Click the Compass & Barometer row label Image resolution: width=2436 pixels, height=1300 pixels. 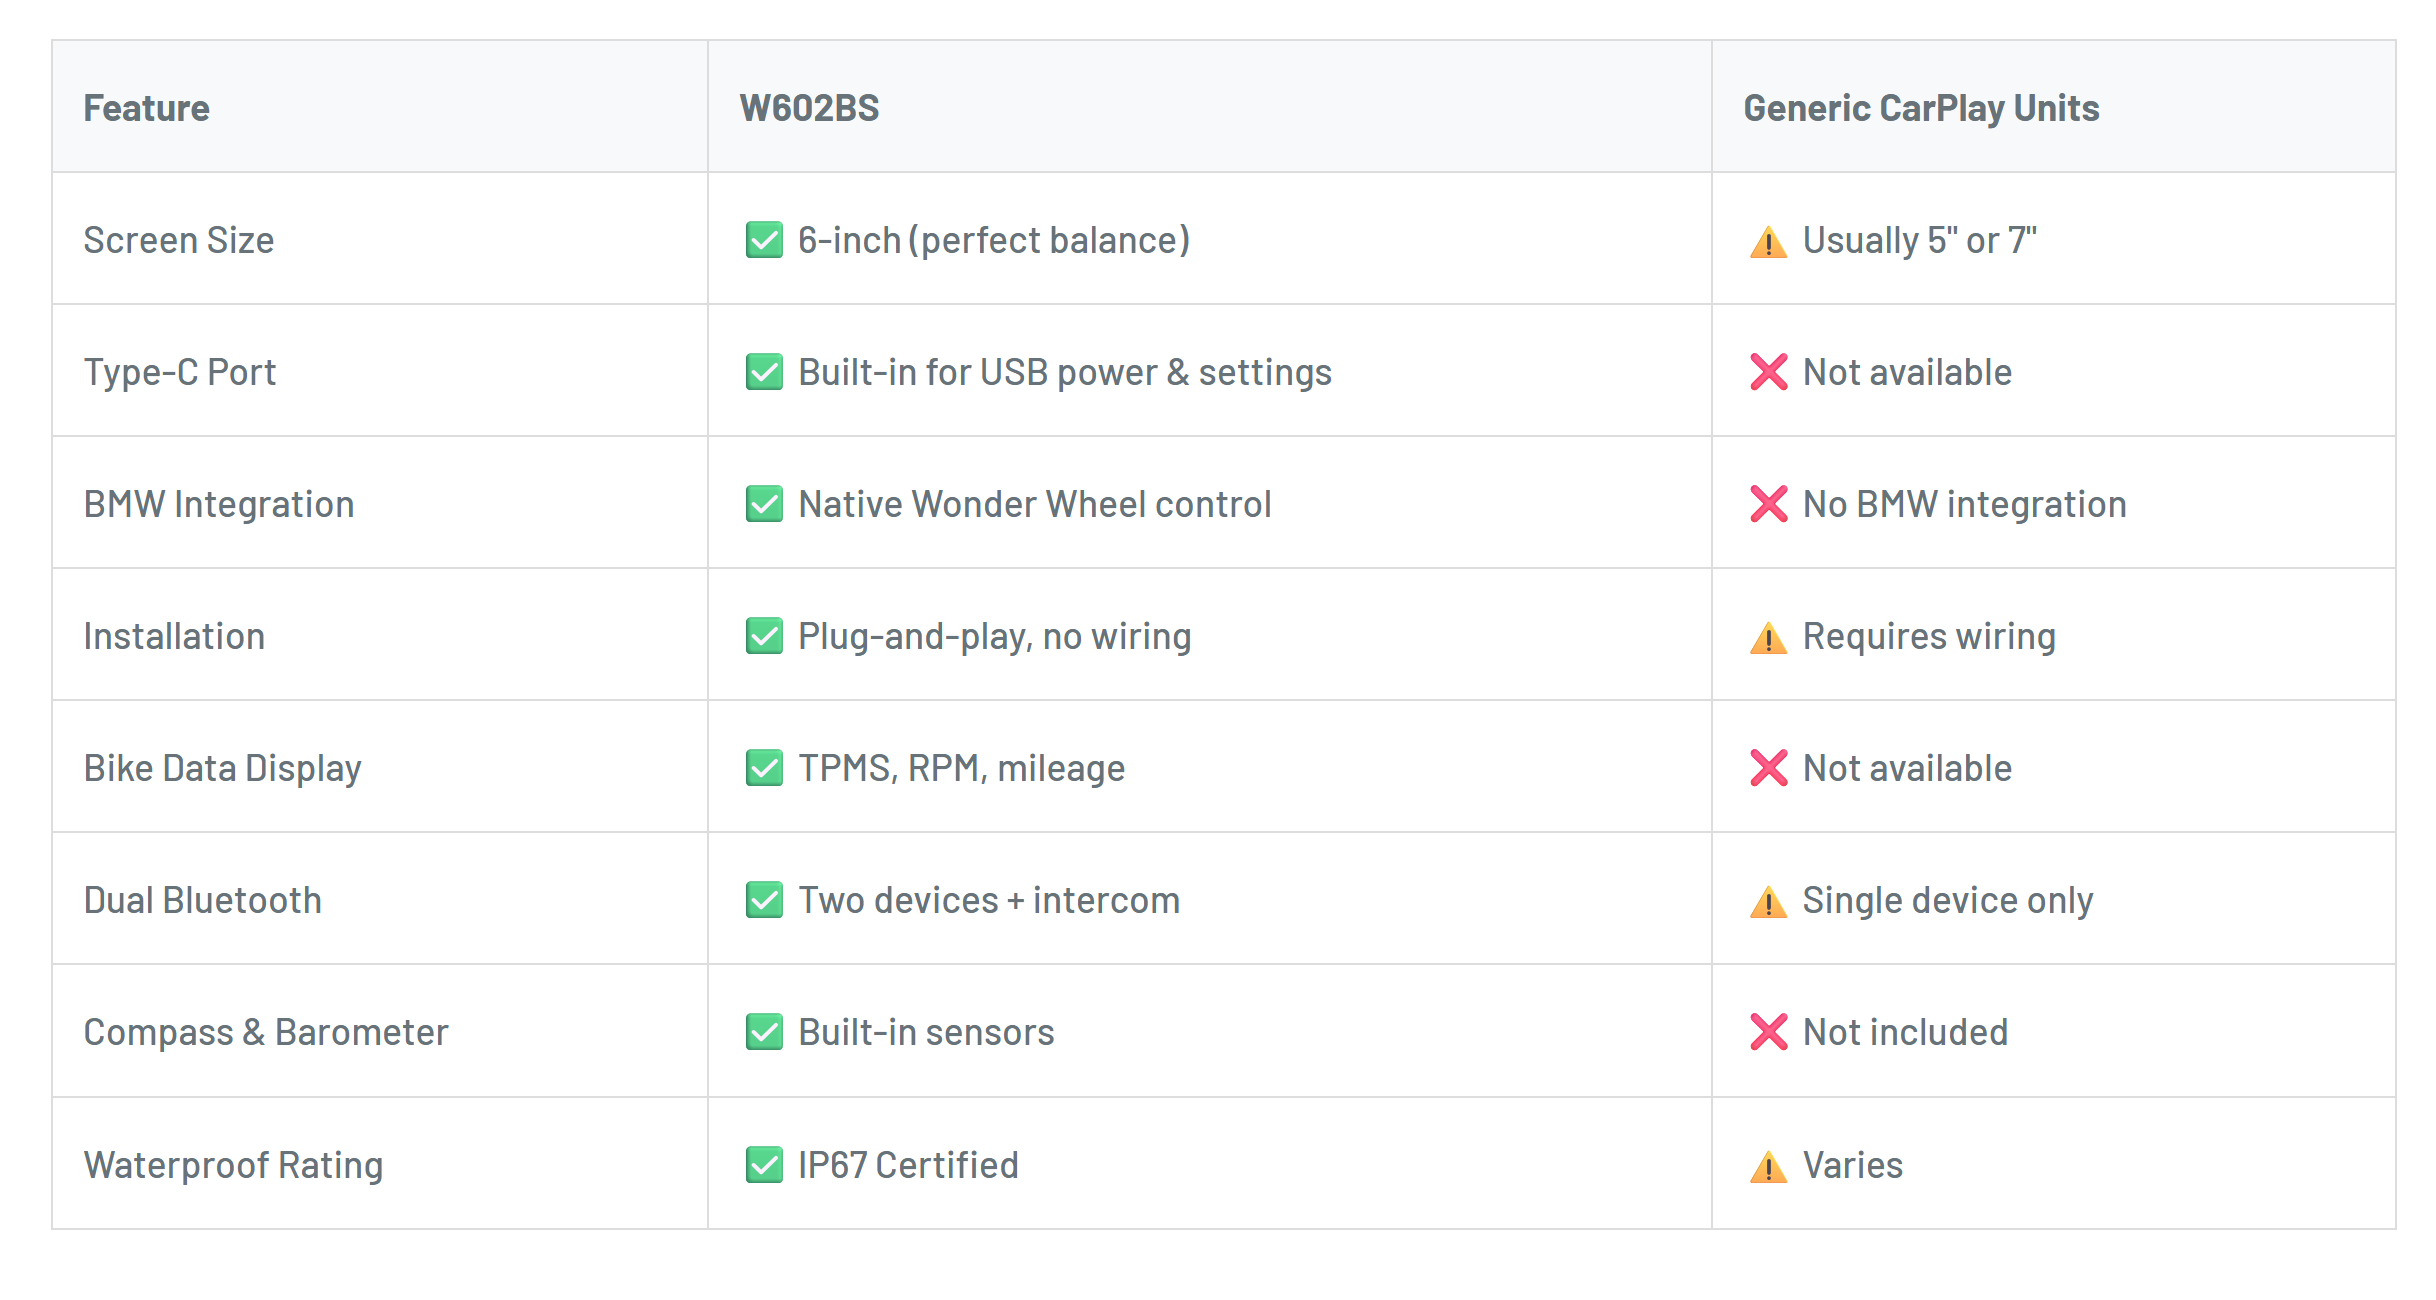266,1032
